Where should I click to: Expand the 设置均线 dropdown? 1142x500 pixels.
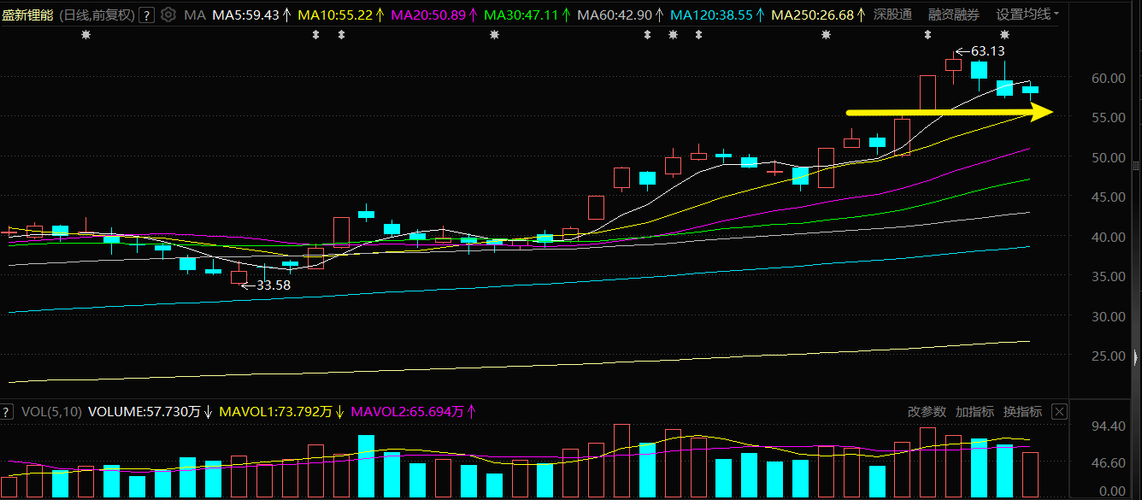pyautogui.click(x=1028, y=15)
